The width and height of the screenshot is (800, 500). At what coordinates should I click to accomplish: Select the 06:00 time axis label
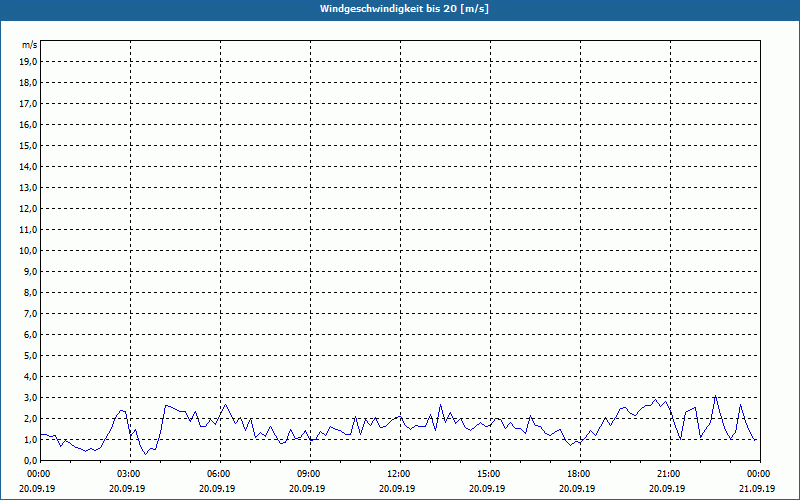point(219,474)
